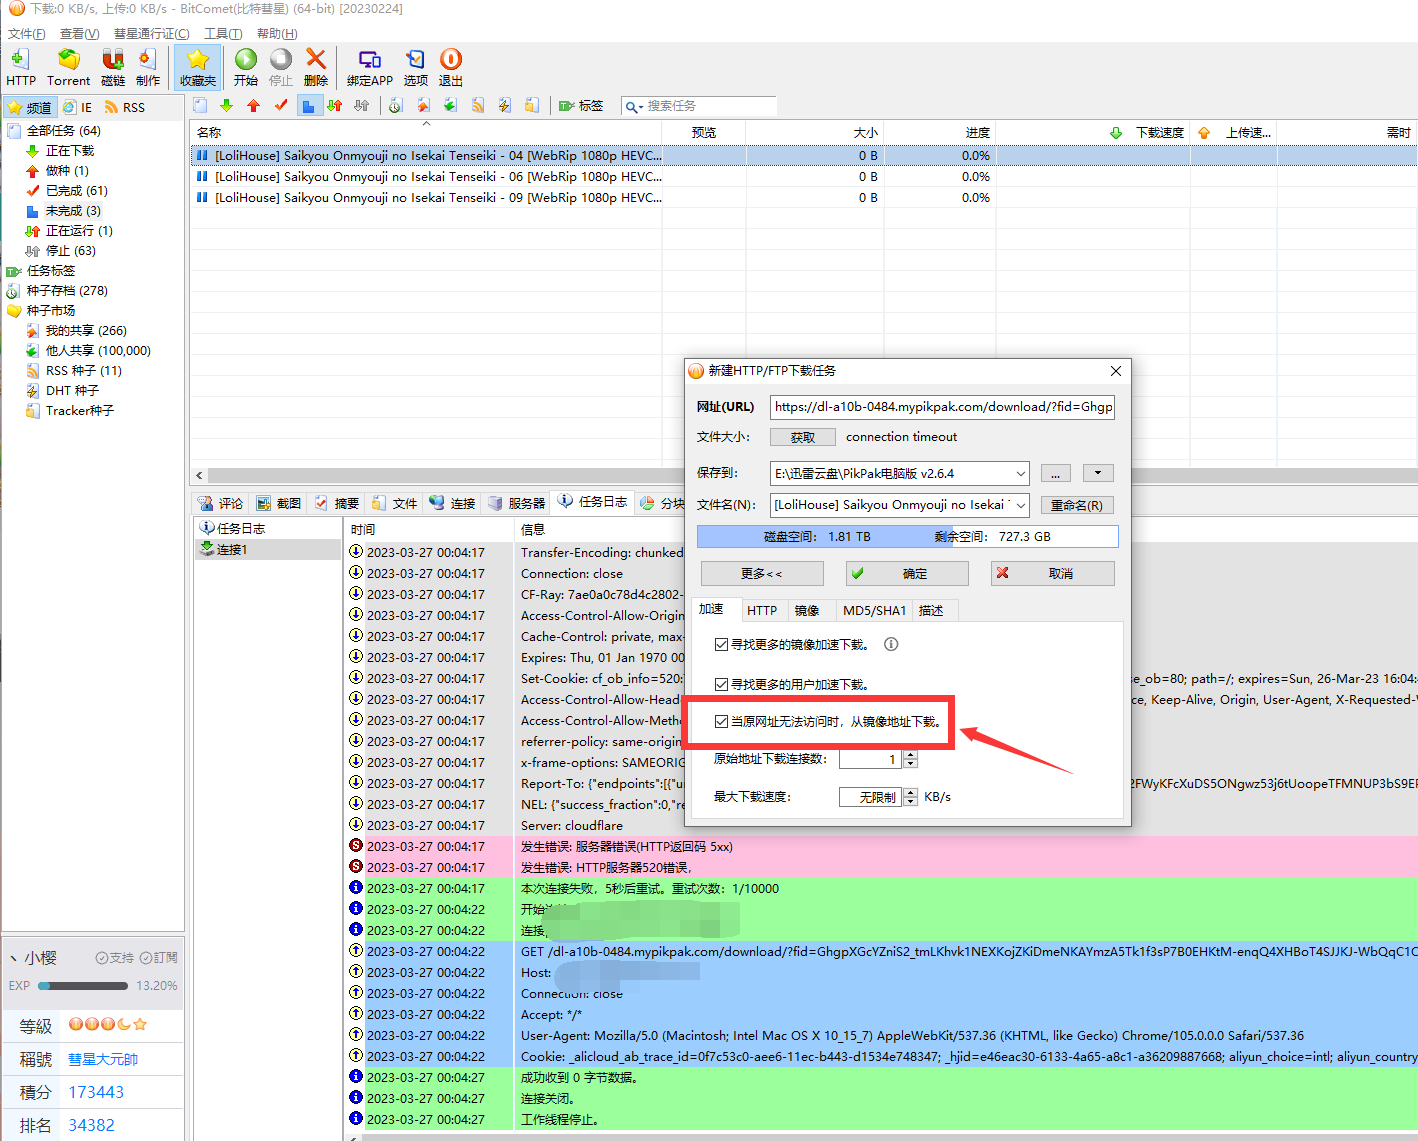The width and height of the screenshot is (1418, 1141).
Task: Collapse the 小樱 user panel chevron
Action: [x=14, y=958]
